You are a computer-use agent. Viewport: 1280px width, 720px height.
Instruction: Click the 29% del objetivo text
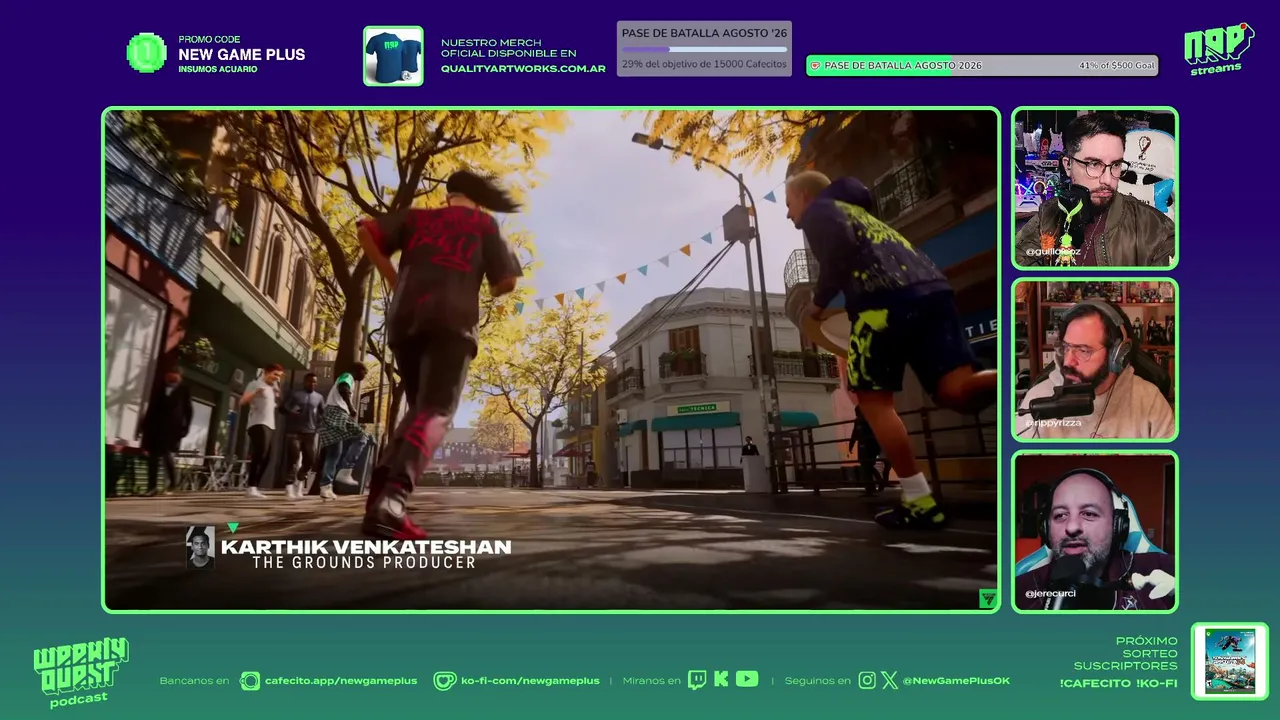point(704,64)
